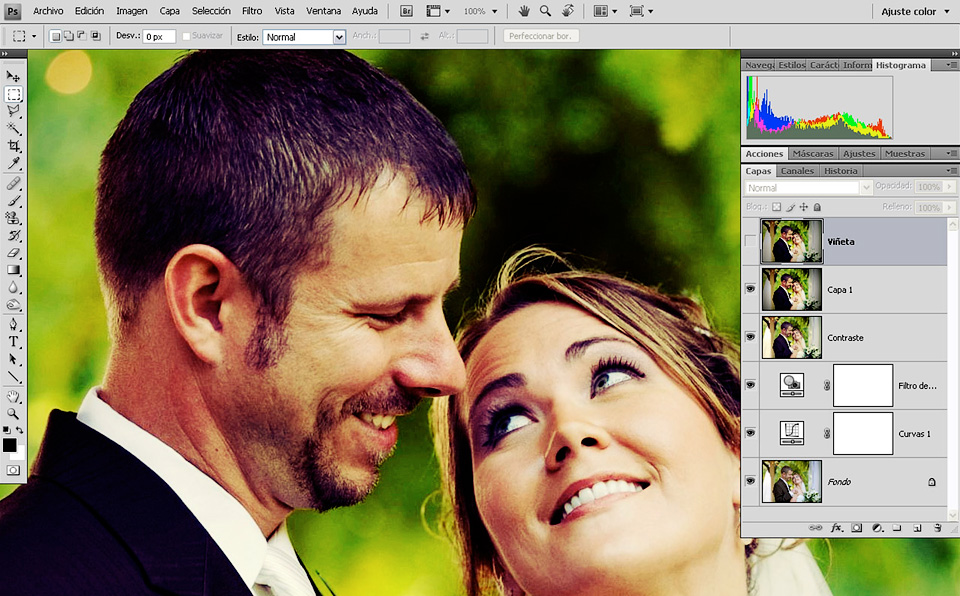Image resolution: width=960 pixels, height=596 pixels.
Task: Select the Path Selection tool
Action: pos(13,359)
